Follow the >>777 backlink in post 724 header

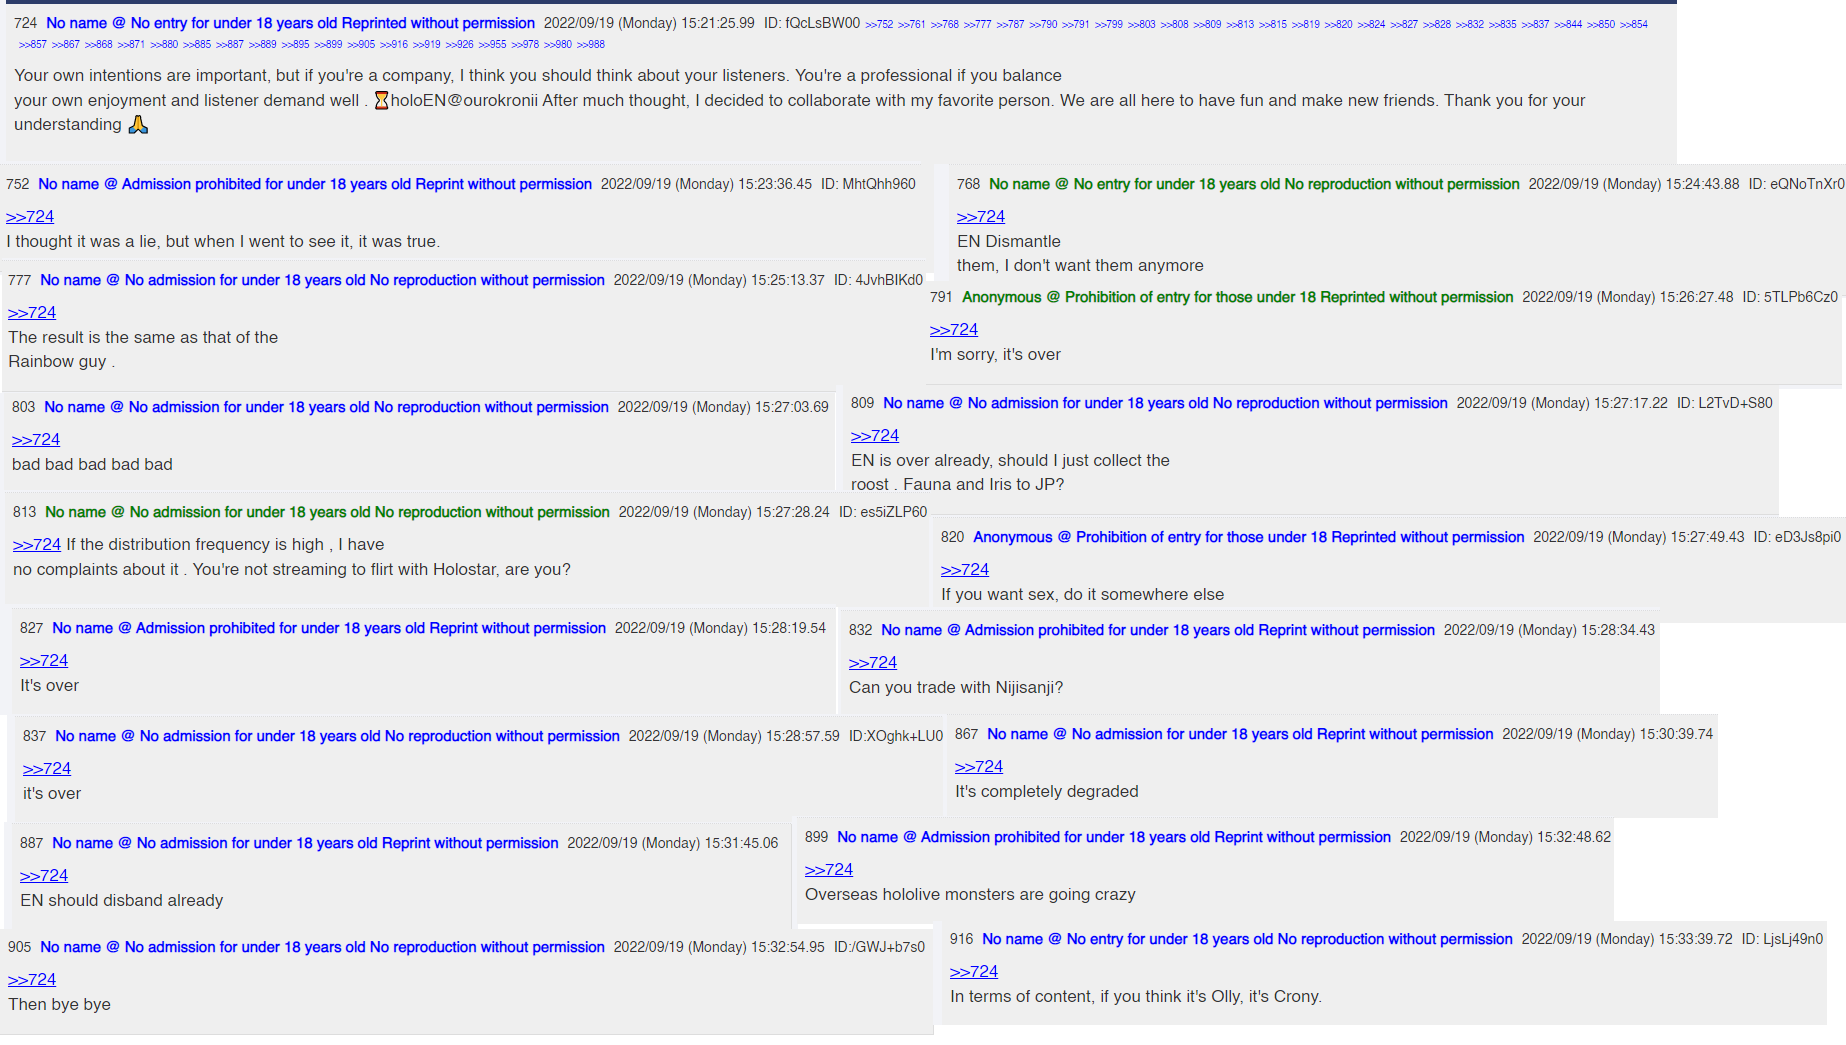coord(977,24)
